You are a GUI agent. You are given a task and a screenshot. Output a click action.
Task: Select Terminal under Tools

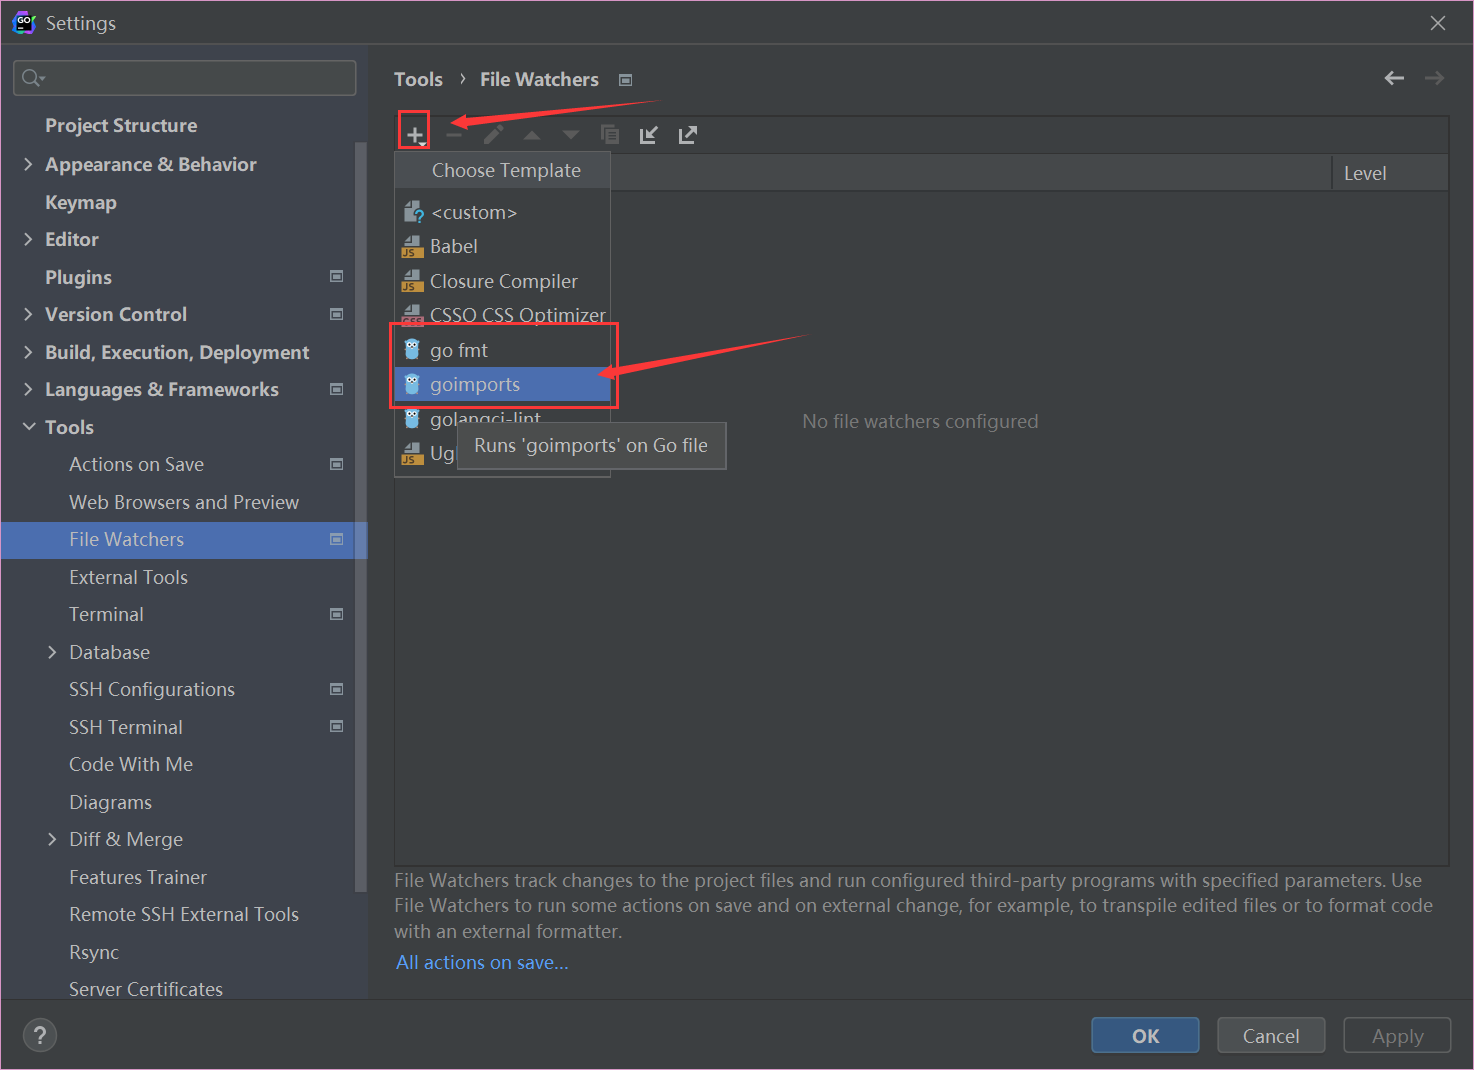[x=106, y=614]
